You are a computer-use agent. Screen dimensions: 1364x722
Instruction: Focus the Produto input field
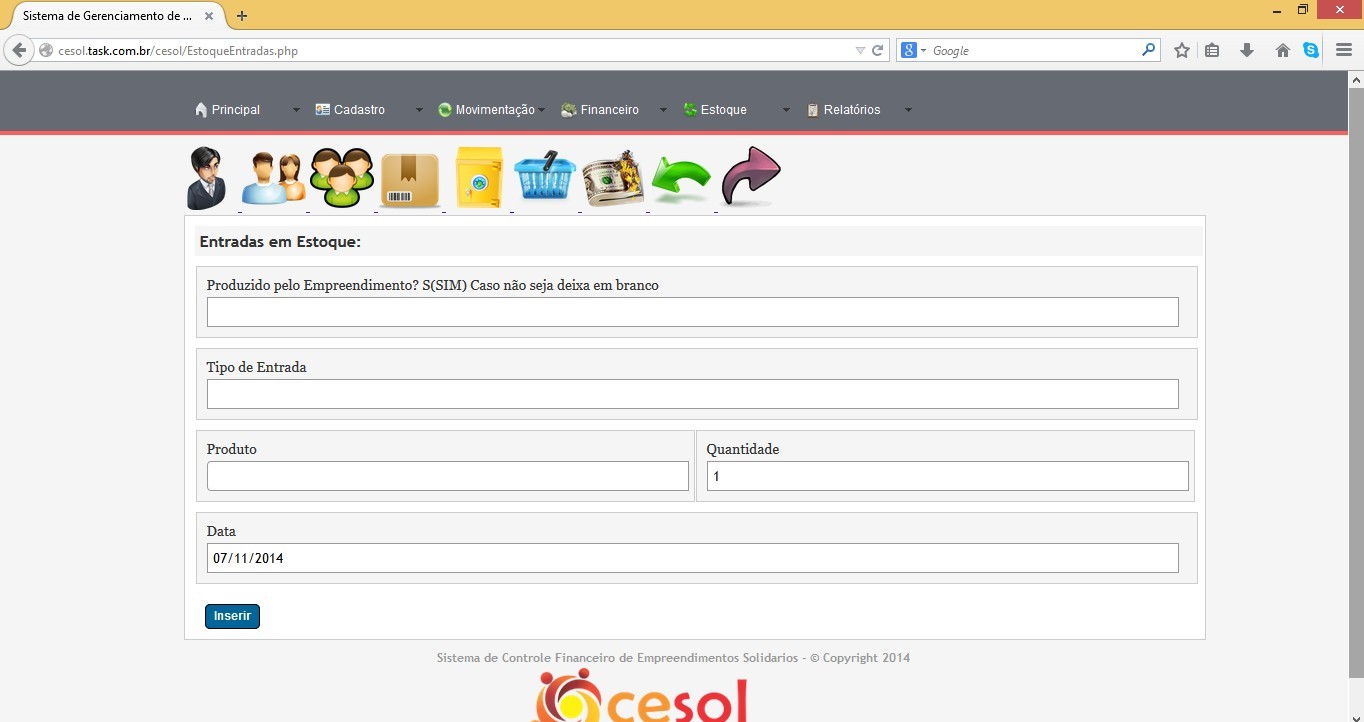[x=447, y=476]
